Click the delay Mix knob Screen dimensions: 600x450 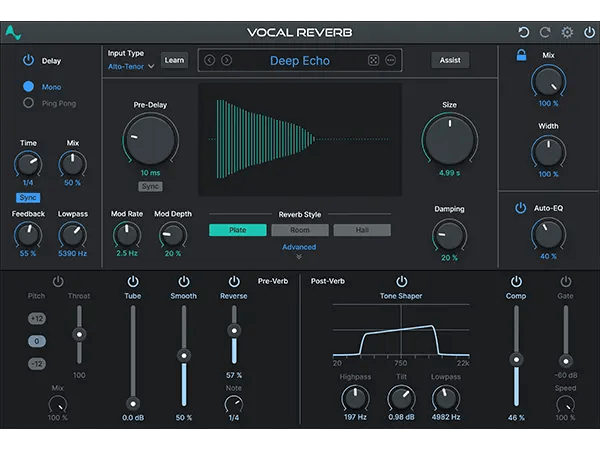72,164
